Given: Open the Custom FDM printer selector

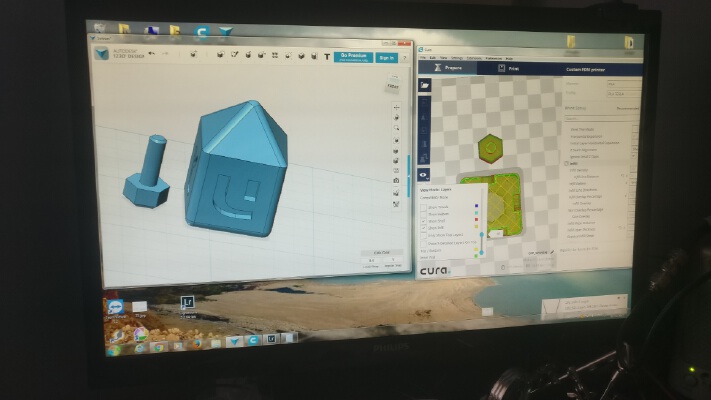Looking at the screenshot, I should pyautogui.click(x=585, y=70).
